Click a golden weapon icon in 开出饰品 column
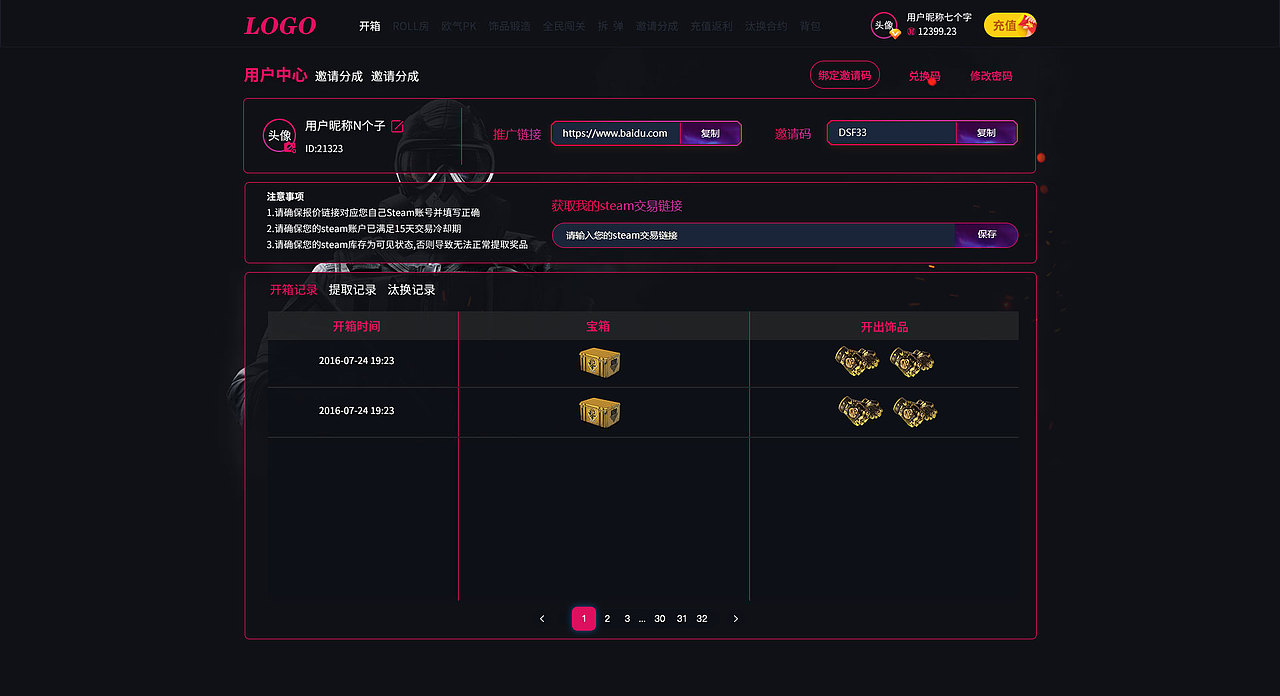 tap(857, 361)
